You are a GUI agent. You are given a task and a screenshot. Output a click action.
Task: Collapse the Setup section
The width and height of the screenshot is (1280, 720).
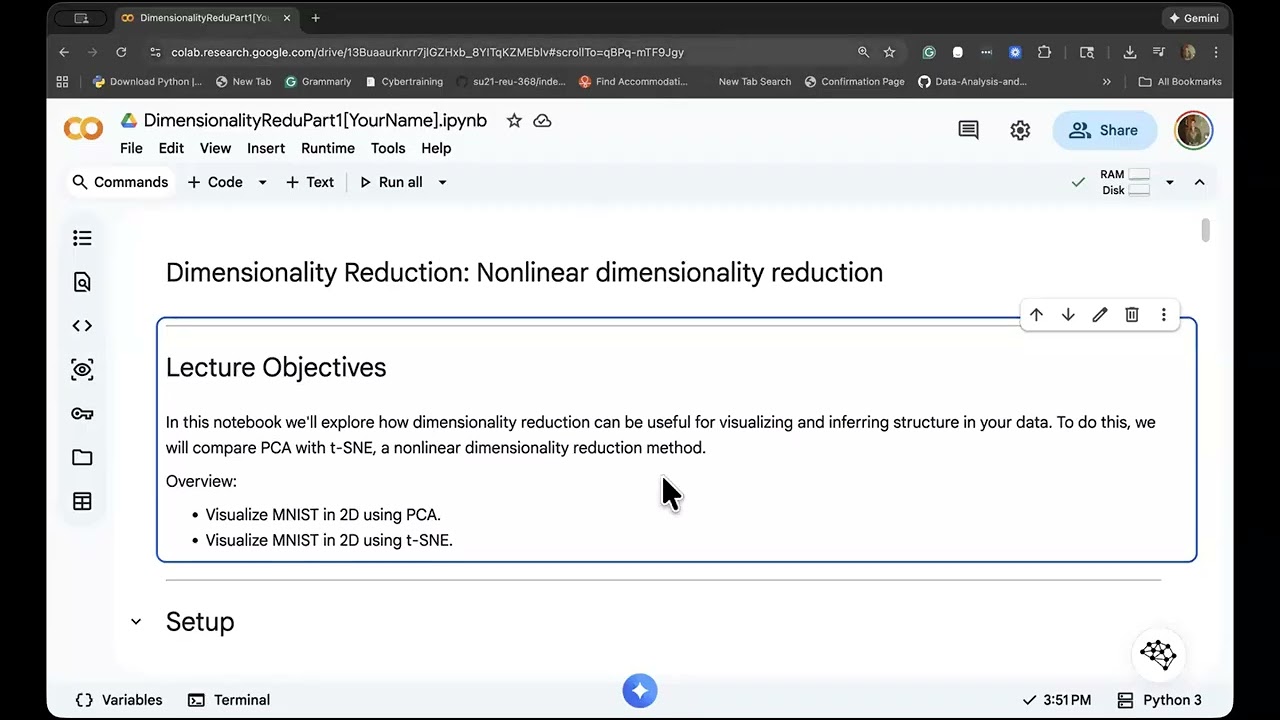(x=136, y=622)
